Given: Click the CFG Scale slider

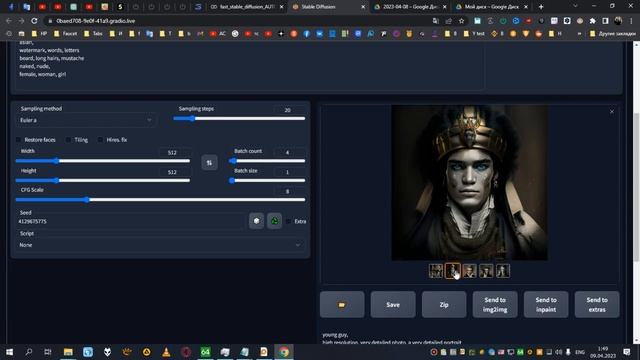Looking at the screenshot, I should pos(160,200).
